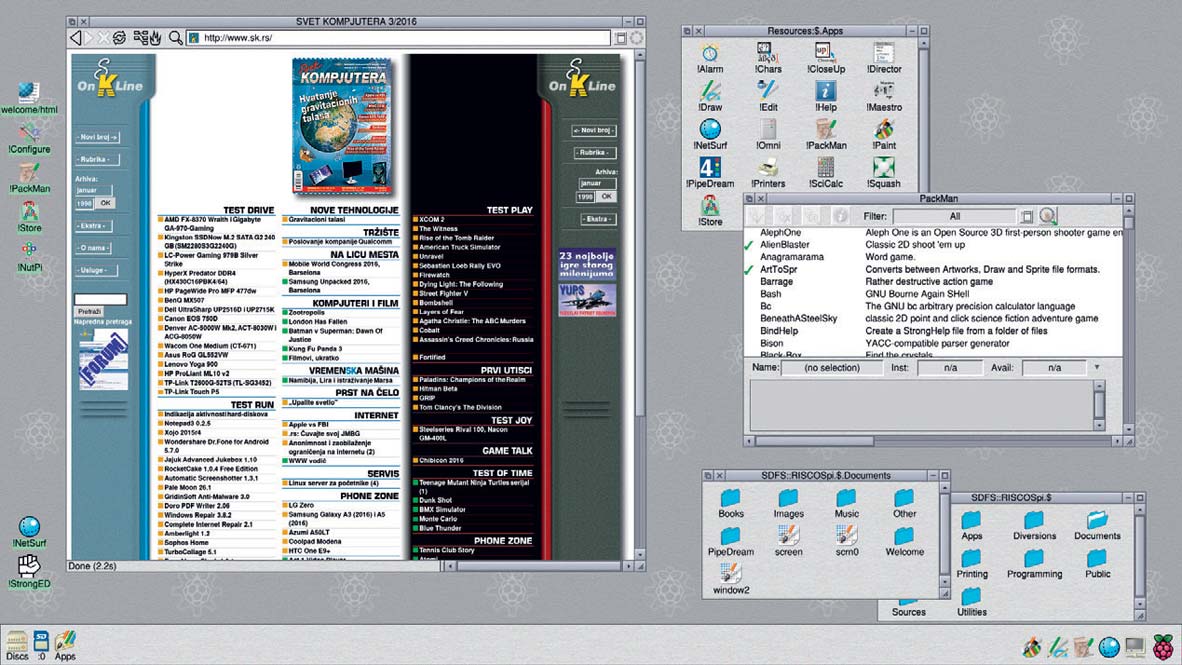Open the left sidebar Rubrika menu item

[96, 160]
